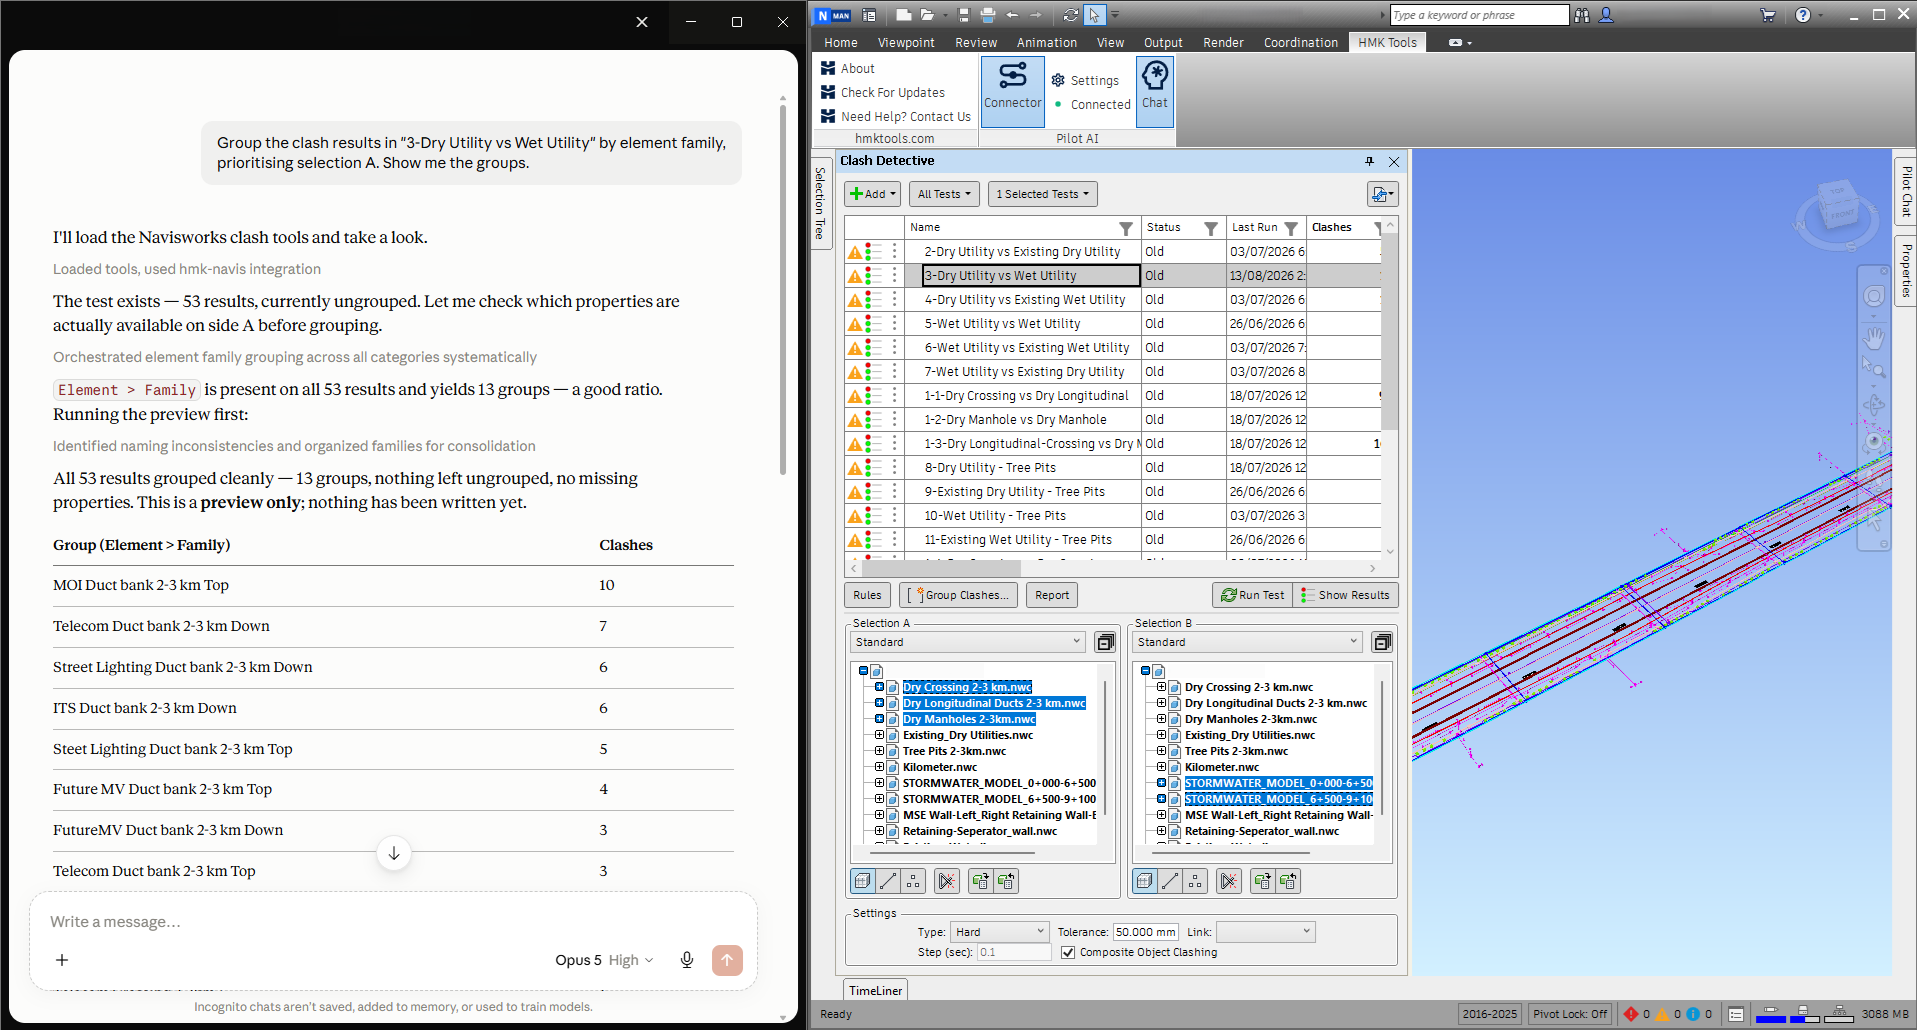1917x1030 pixels.
Task: Open the Review ribbon tab
Action: 976,43
